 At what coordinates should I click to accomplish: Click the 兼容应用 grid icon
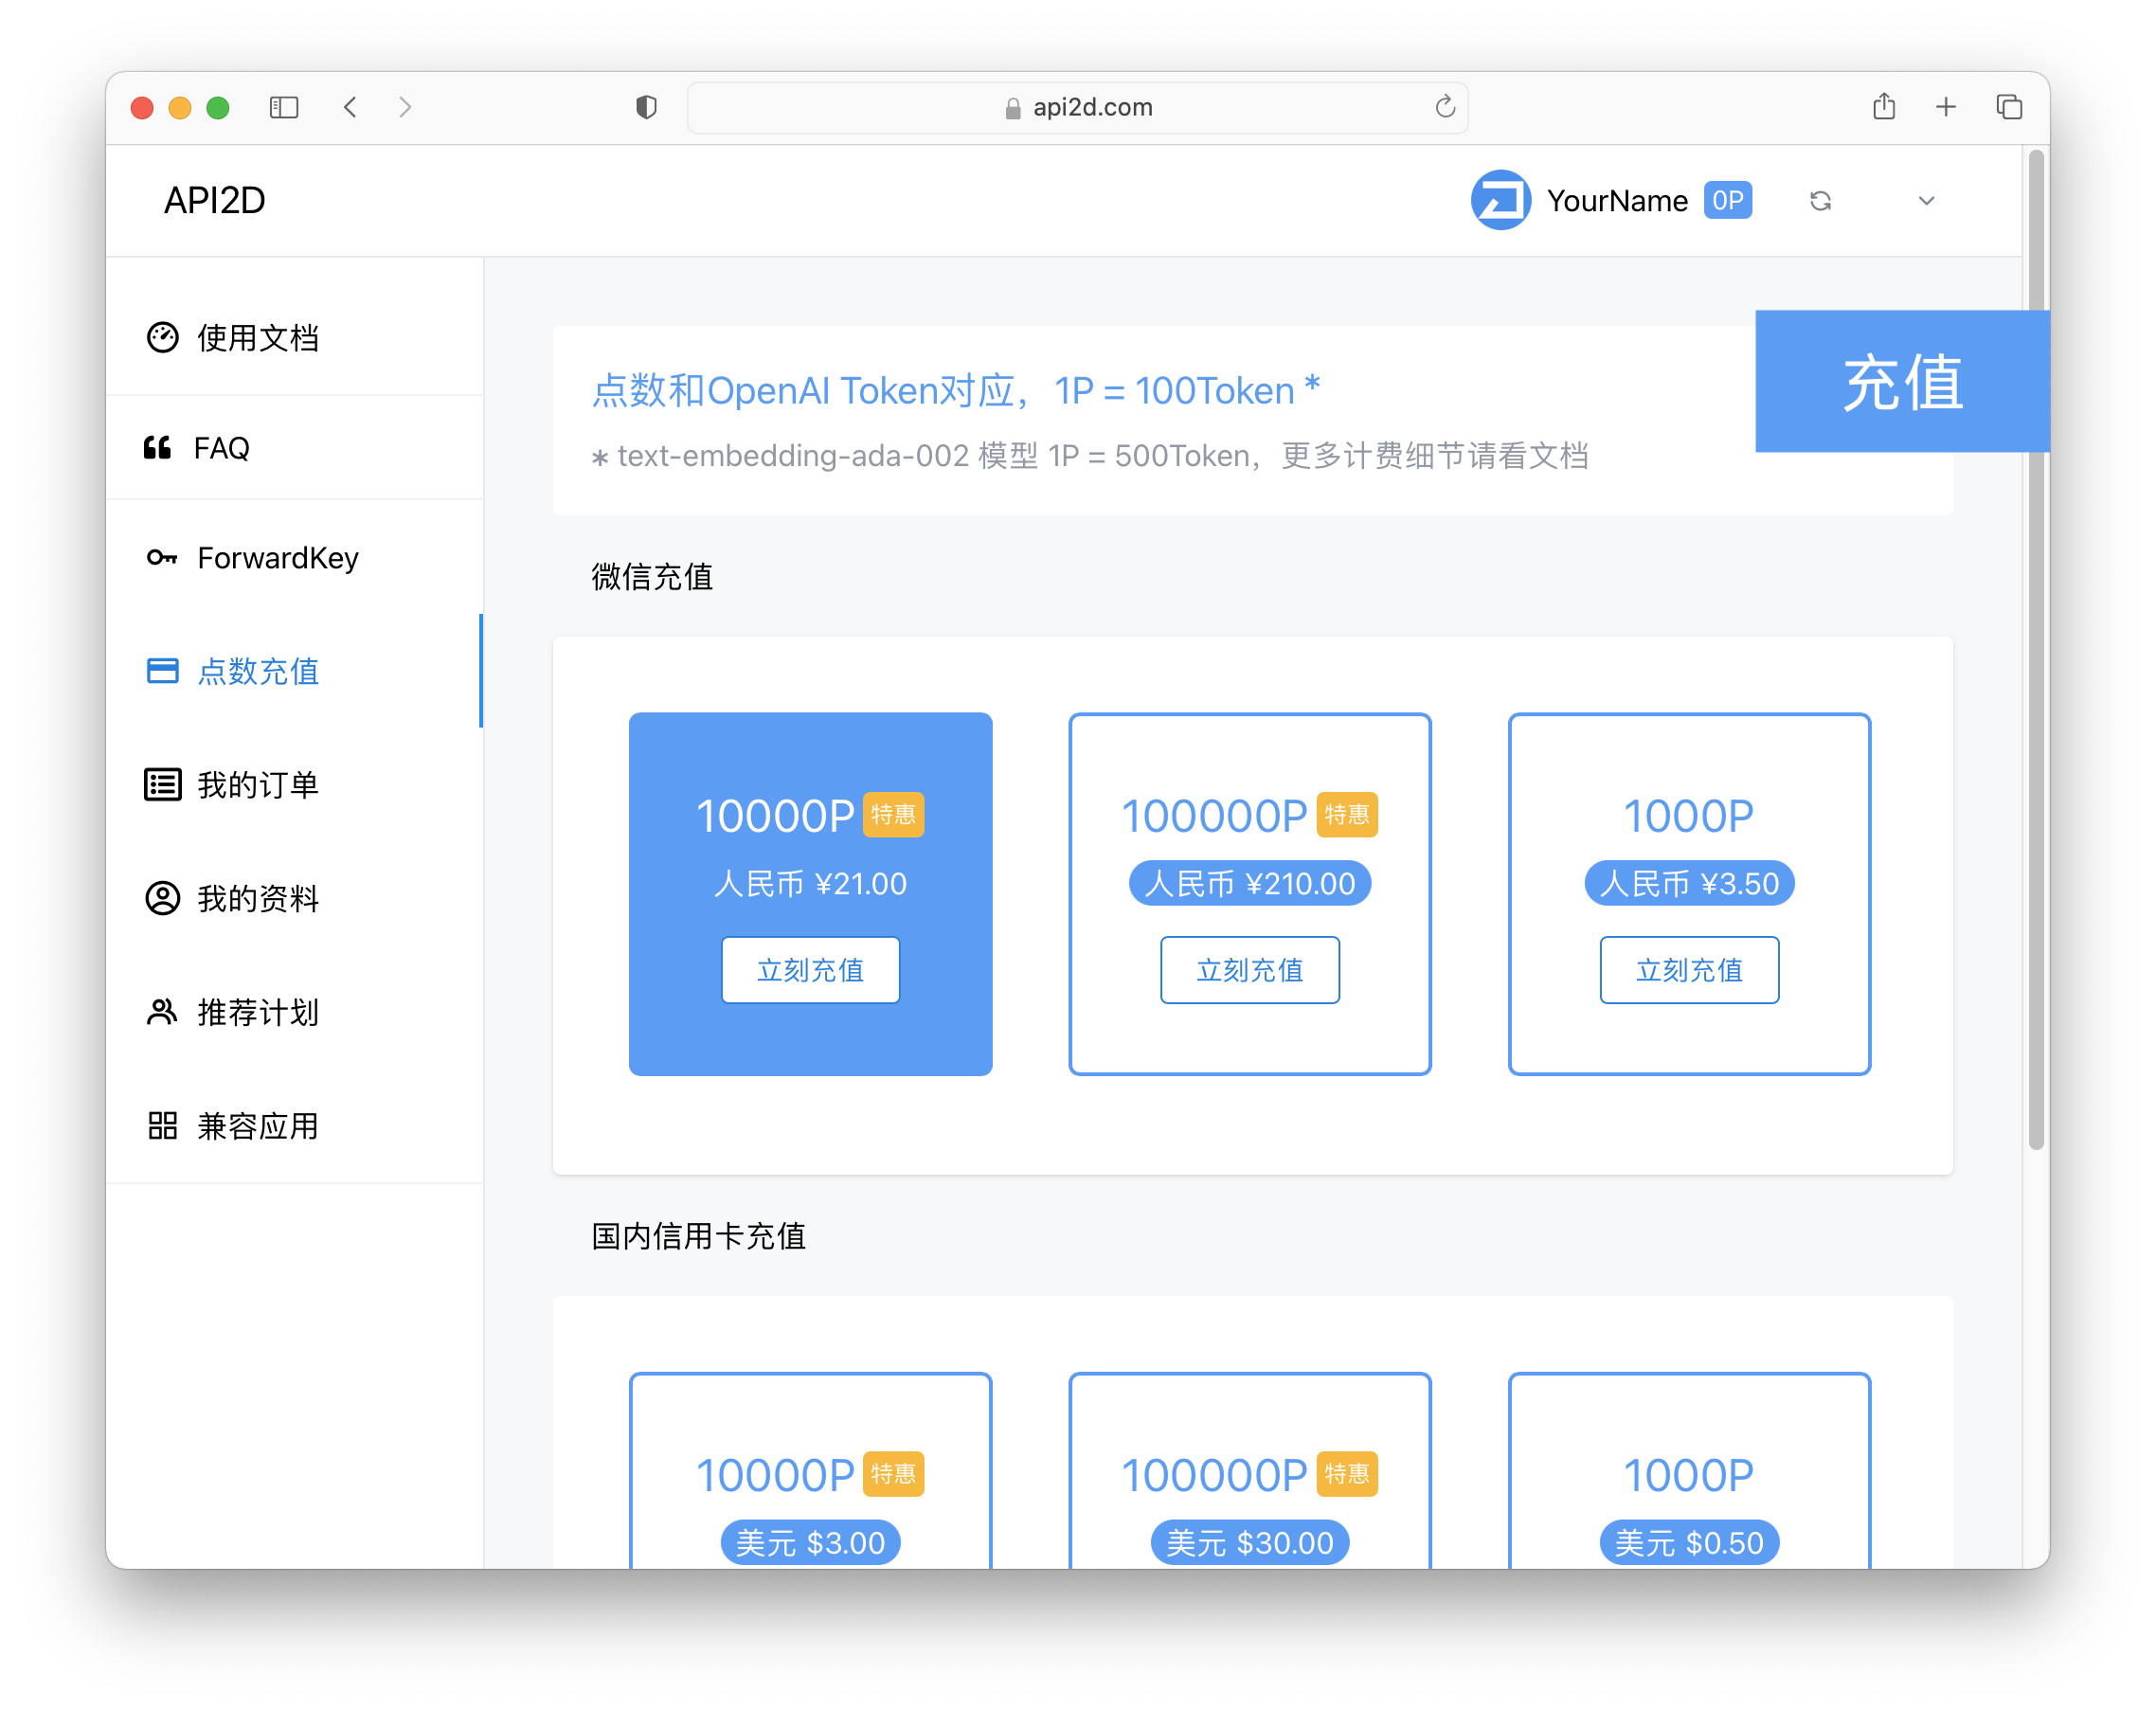pyautogui.click(x=162, y=1126)
